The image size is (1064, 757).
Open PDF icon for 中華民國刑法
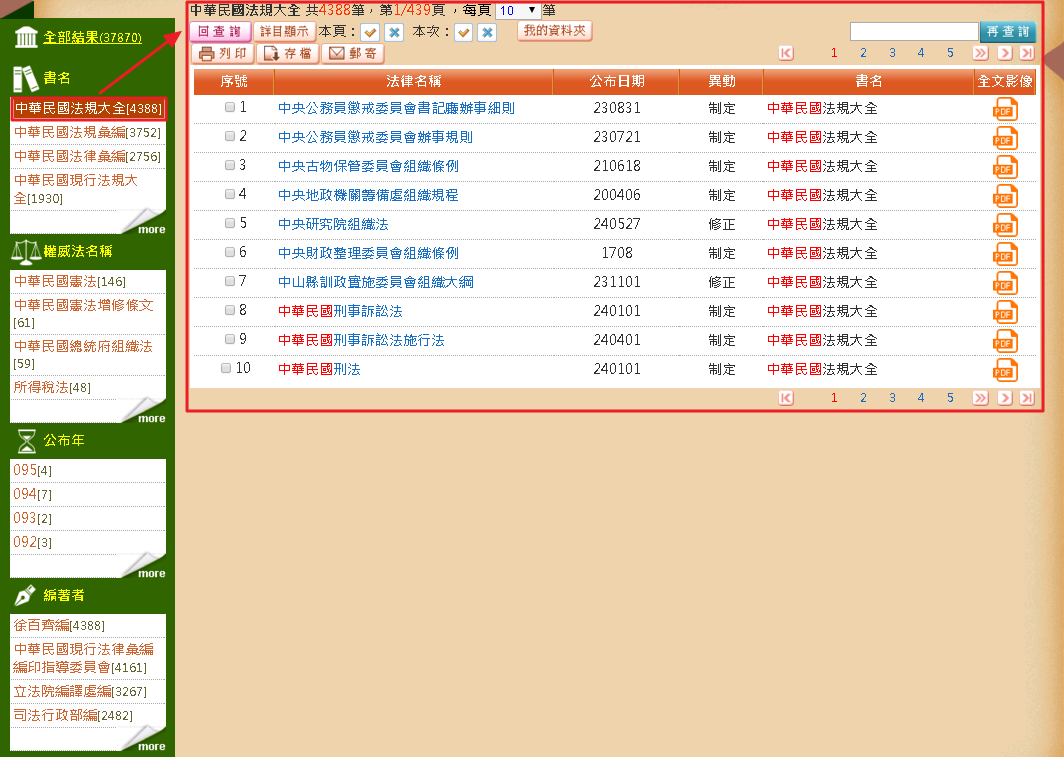pyautogui.click(x=1005, y=370)
